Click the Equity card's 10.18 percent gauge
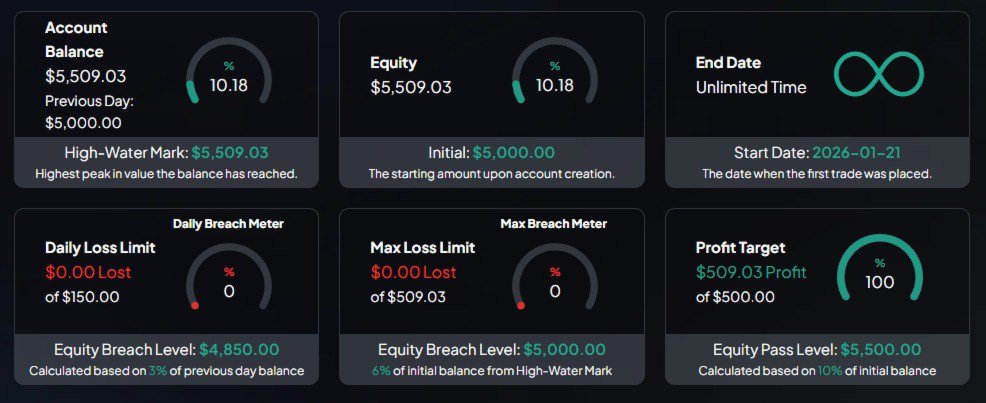This screenshot has width=986, height=403. (x=554, y=78)
